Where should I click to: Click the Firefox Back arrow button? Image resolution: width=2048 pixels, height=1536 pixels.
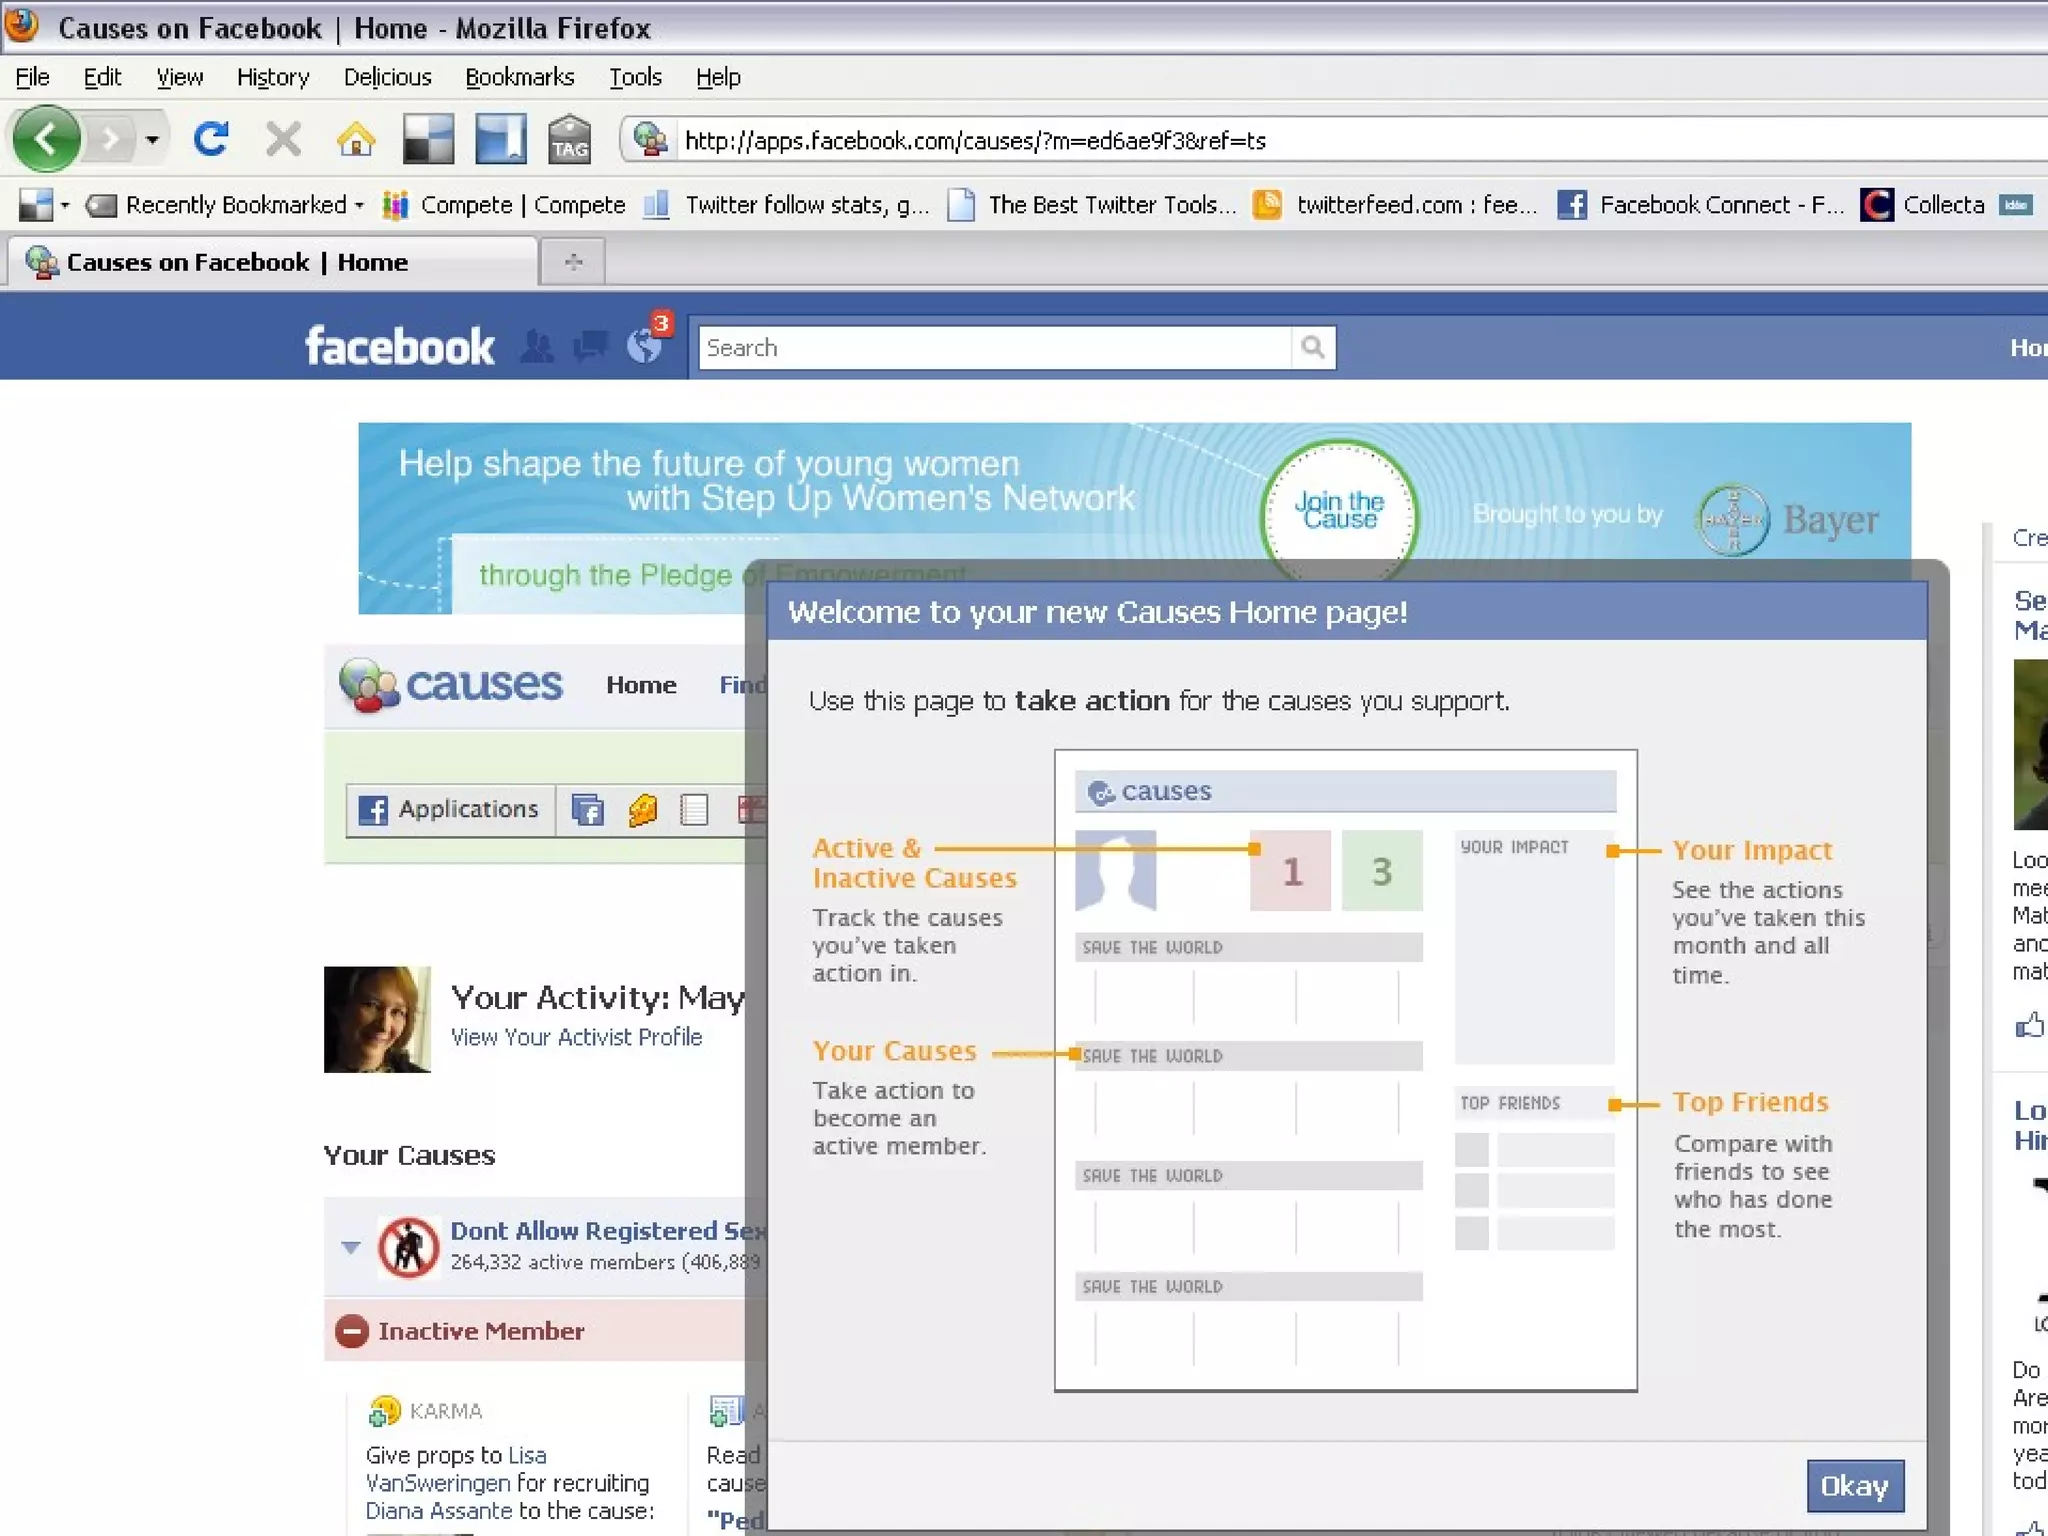tap(46, 139)
